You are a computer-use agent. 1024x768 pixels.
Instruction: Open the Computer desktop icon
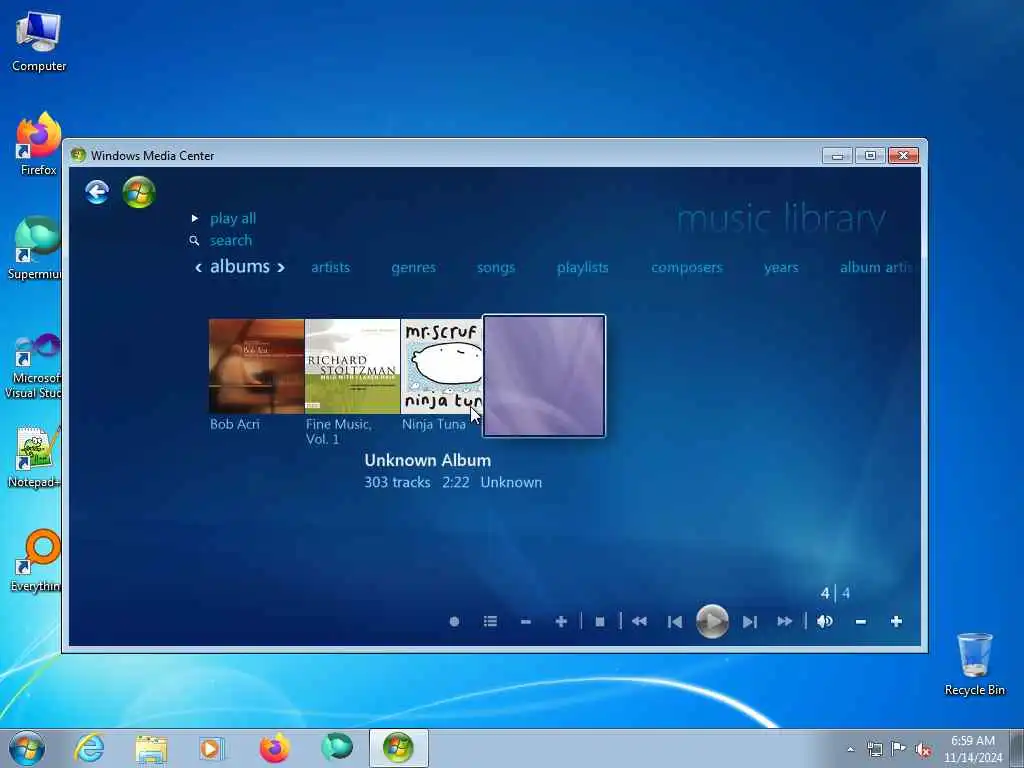(x=39, y=42)
